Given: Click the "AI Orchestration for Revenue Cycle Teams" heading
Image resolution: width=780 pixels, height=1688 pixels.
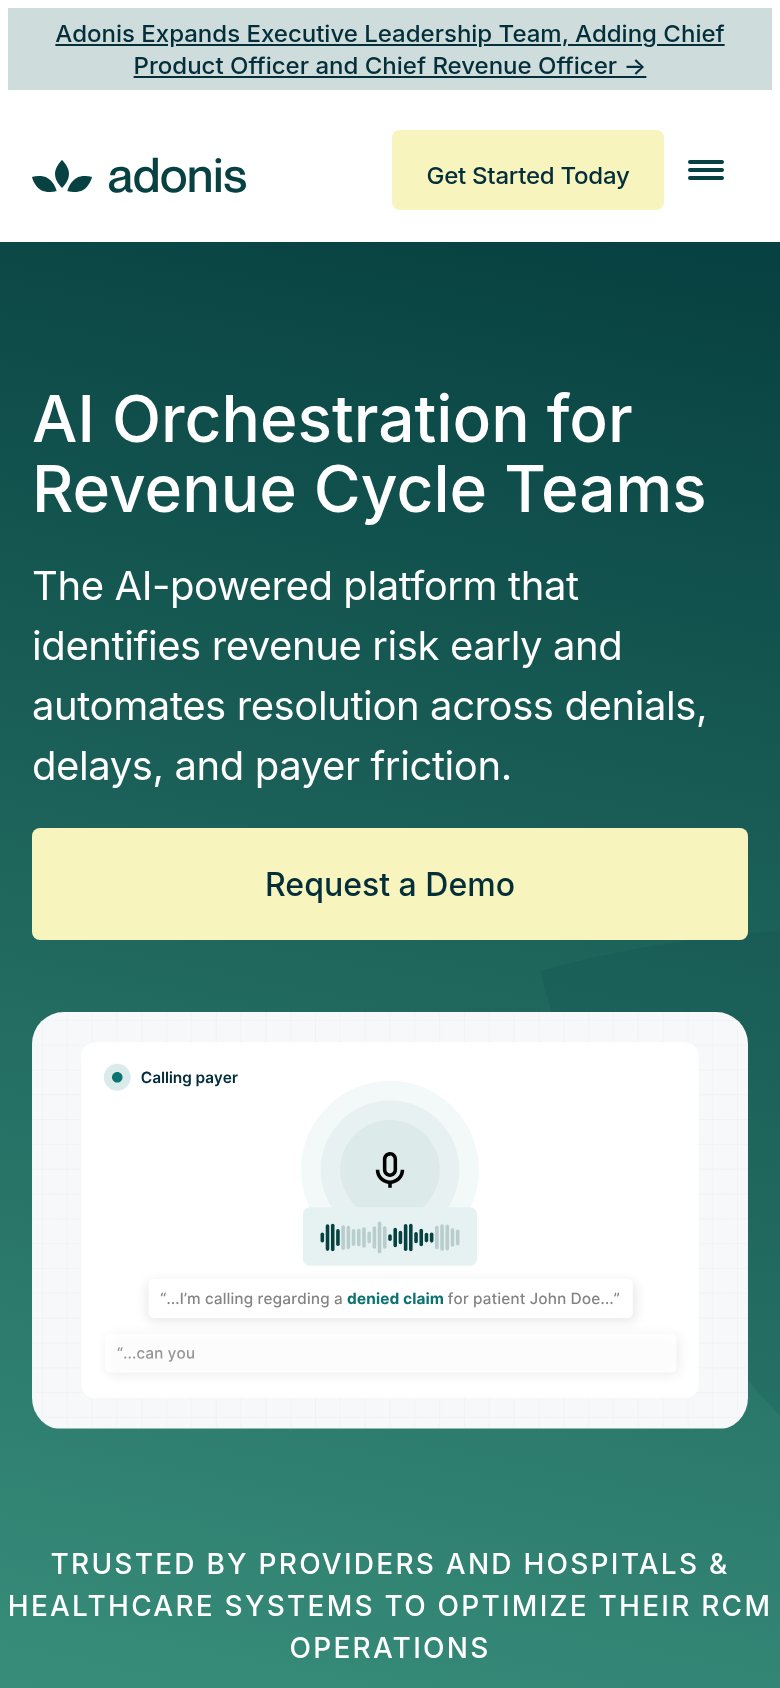Looking at the screenshot, I should point(370,454).
